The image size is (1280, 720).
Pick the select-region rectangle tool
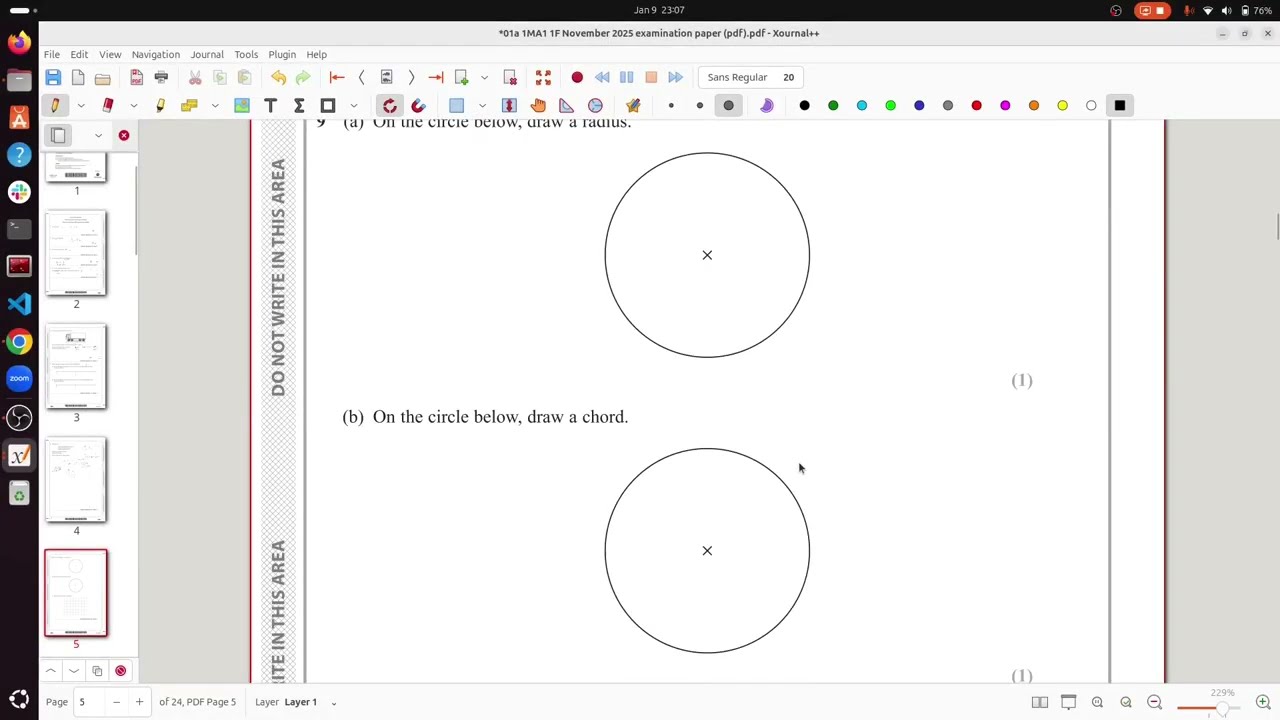457,105
